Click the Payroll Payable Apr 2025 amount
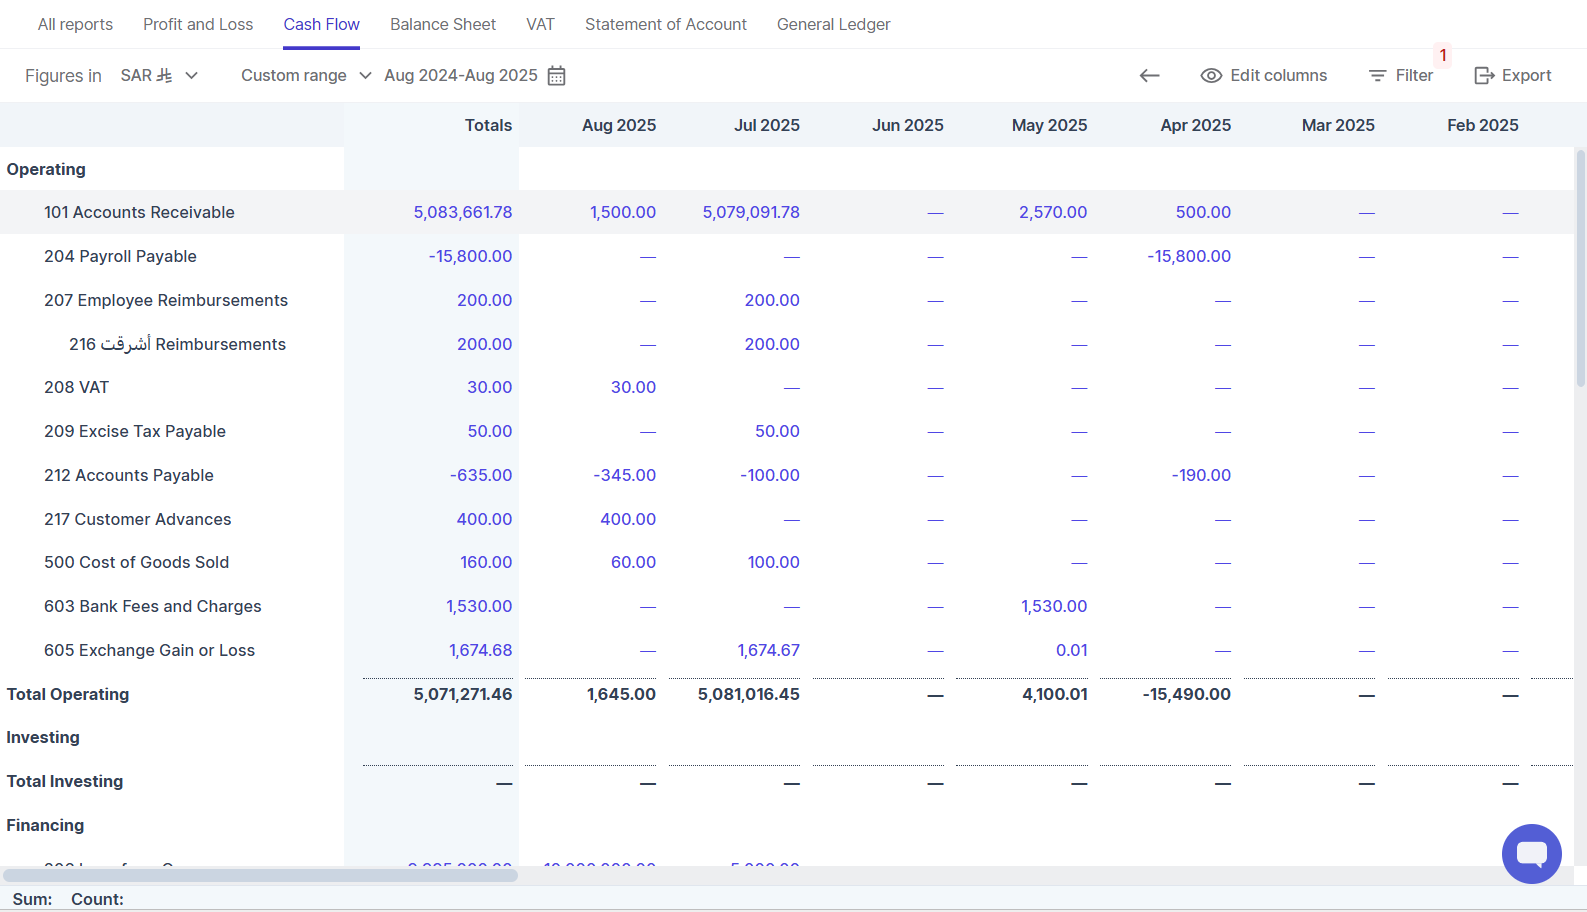1587x912 pixels. (x=1188, y=256)
